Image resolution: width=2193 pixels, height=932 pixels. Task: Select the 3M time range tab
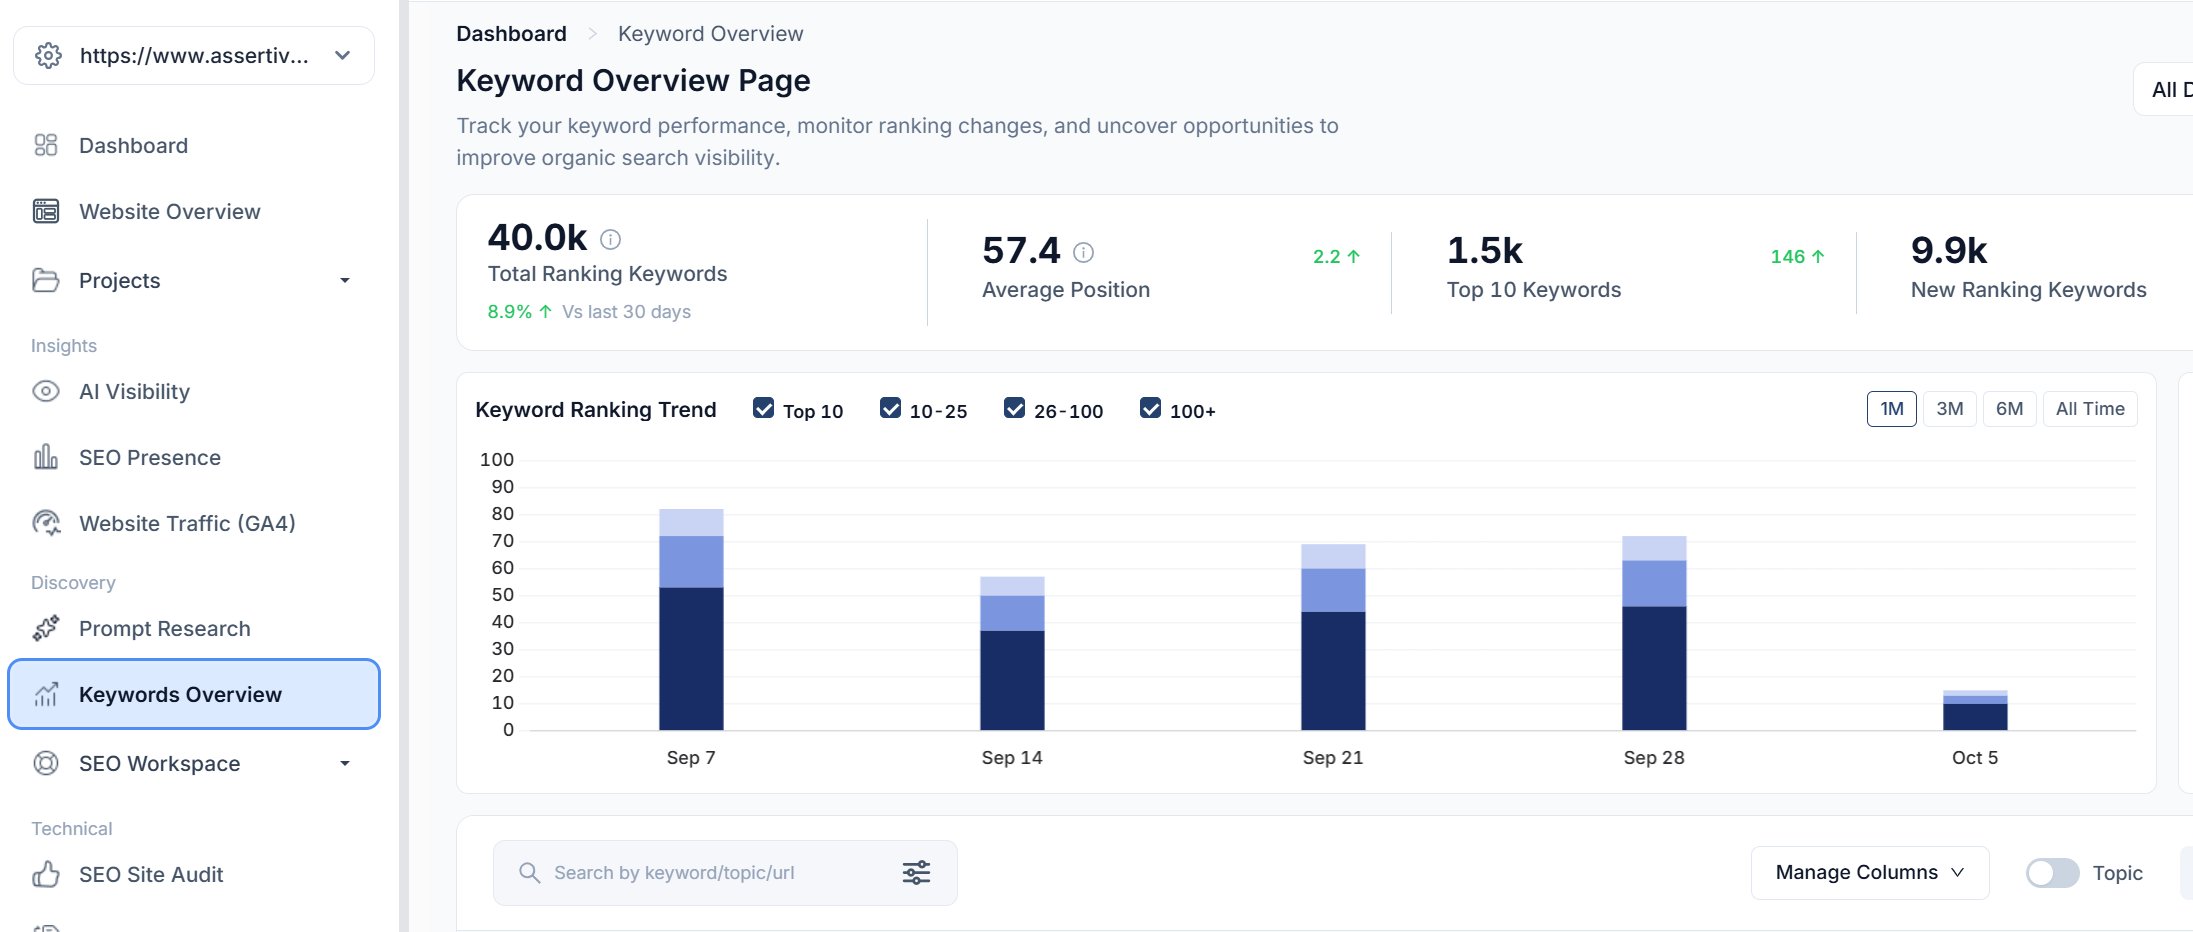[1949, 409]
